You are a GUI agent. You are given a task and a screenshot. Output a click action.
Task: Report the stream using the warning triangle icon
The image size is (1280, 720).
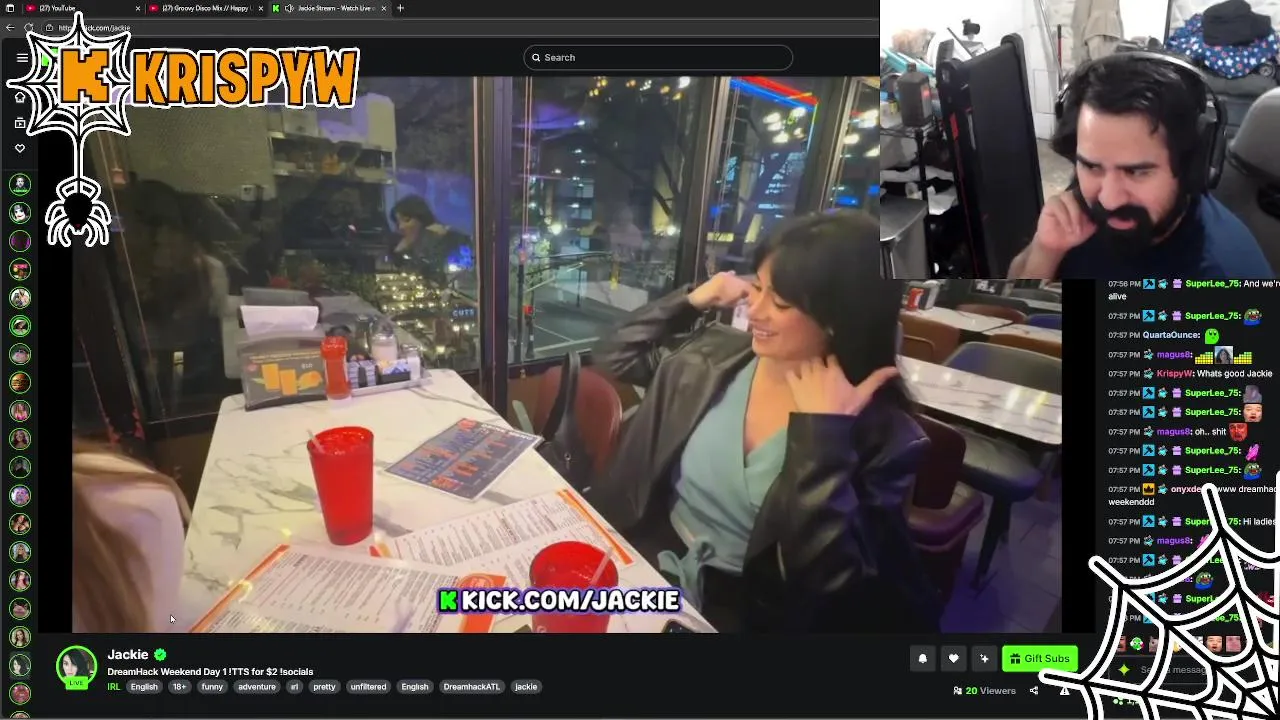[1064, 690]
